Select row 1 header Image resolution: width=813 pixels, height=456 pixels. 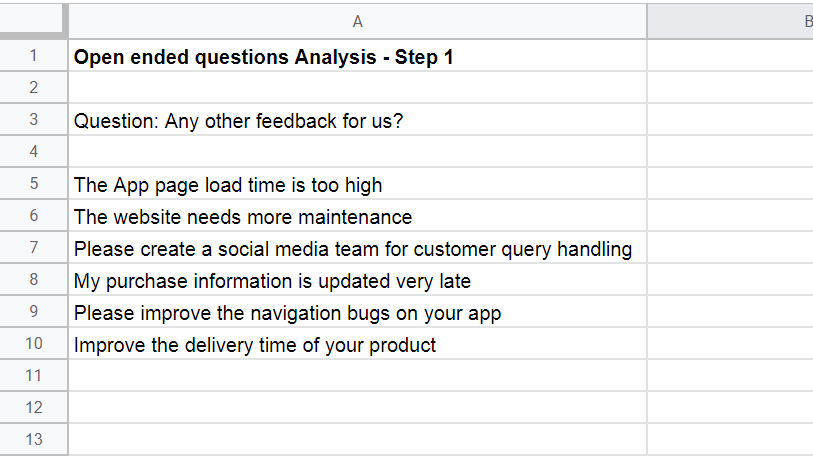[x=33, y=56]
